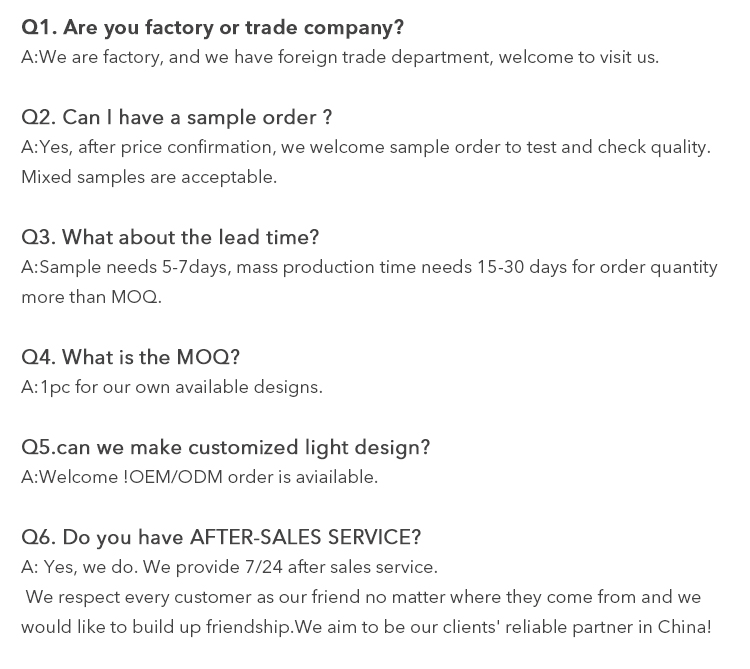Click the answer about foreign trade department
Screen dimensions: 750x669
click(x=340, y=57)
